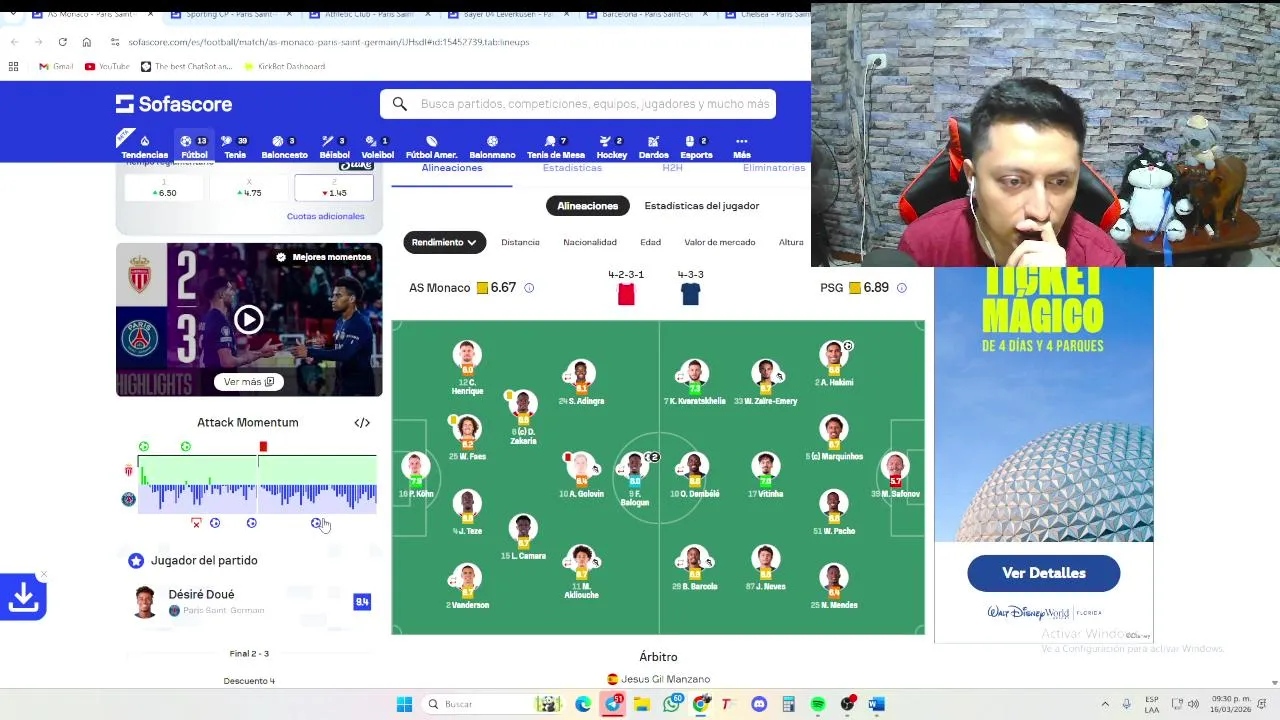Click the download arrow icon

click(x=23, y=597)
